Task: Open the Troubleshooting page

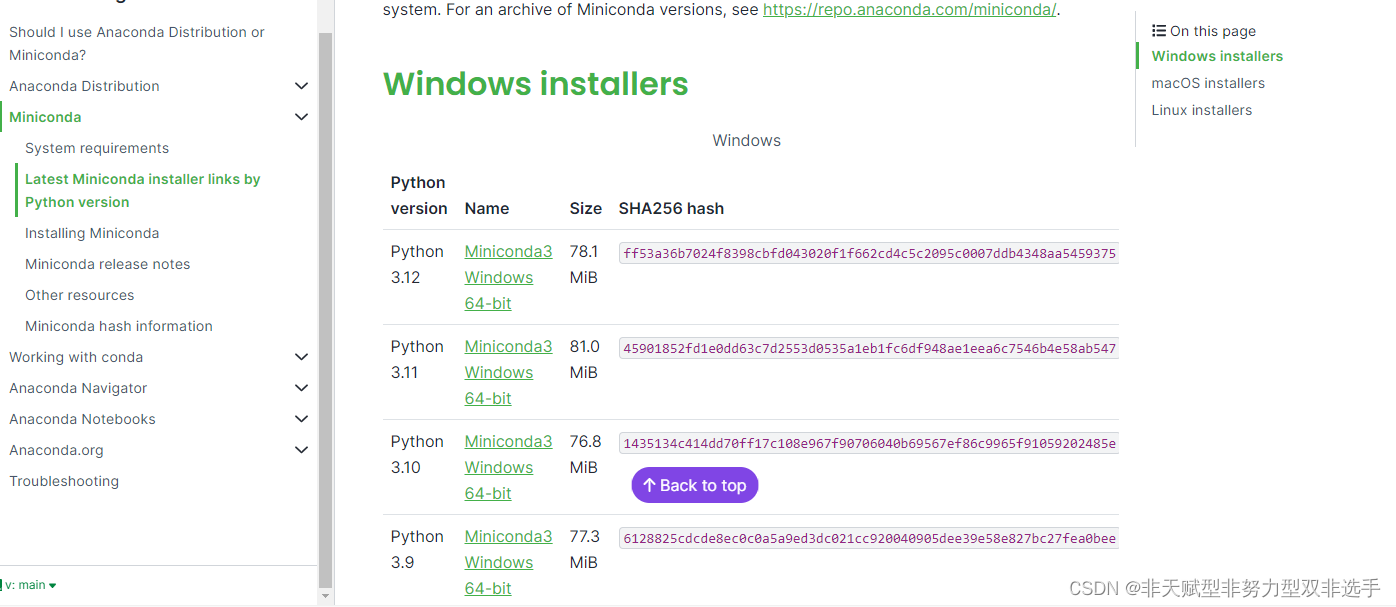Action: coord(64,481)
